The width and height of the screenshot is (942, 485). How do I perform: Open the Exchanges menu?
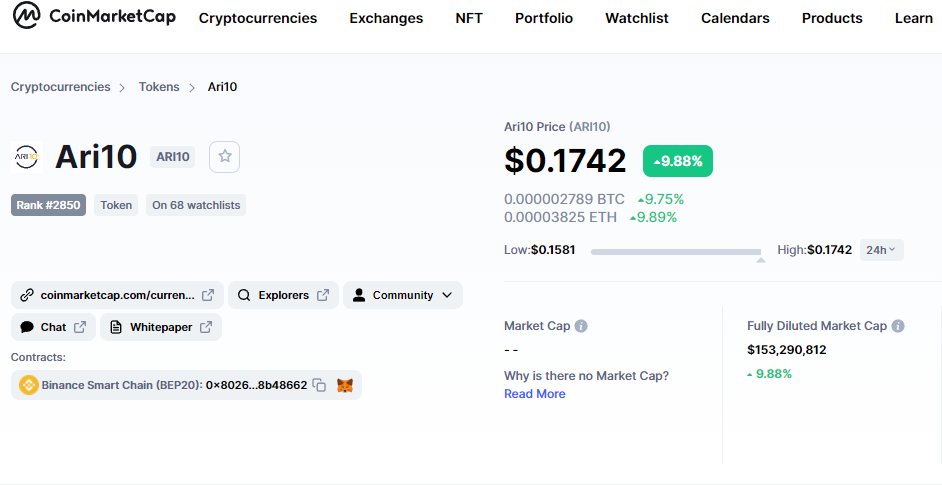386,19
